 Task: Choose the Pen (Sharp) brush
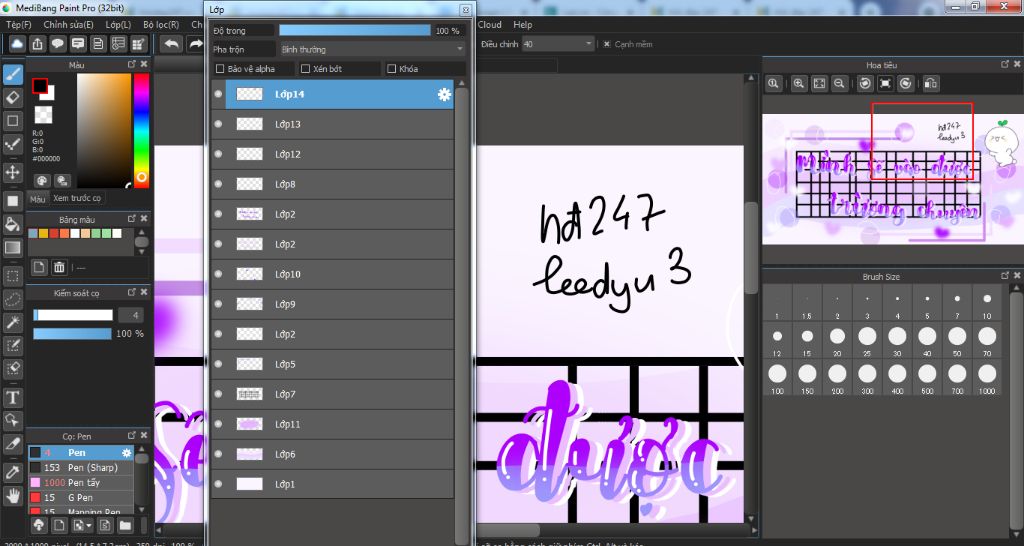[x=80, y=468]
